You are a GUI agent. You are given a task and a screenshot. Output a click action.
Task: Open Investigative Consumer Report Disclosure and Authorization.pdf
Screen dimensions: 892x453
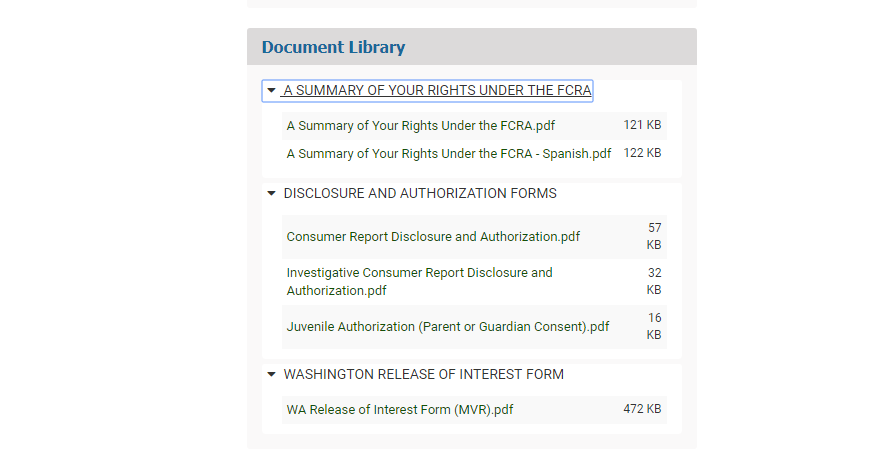[x=419, y=281]
